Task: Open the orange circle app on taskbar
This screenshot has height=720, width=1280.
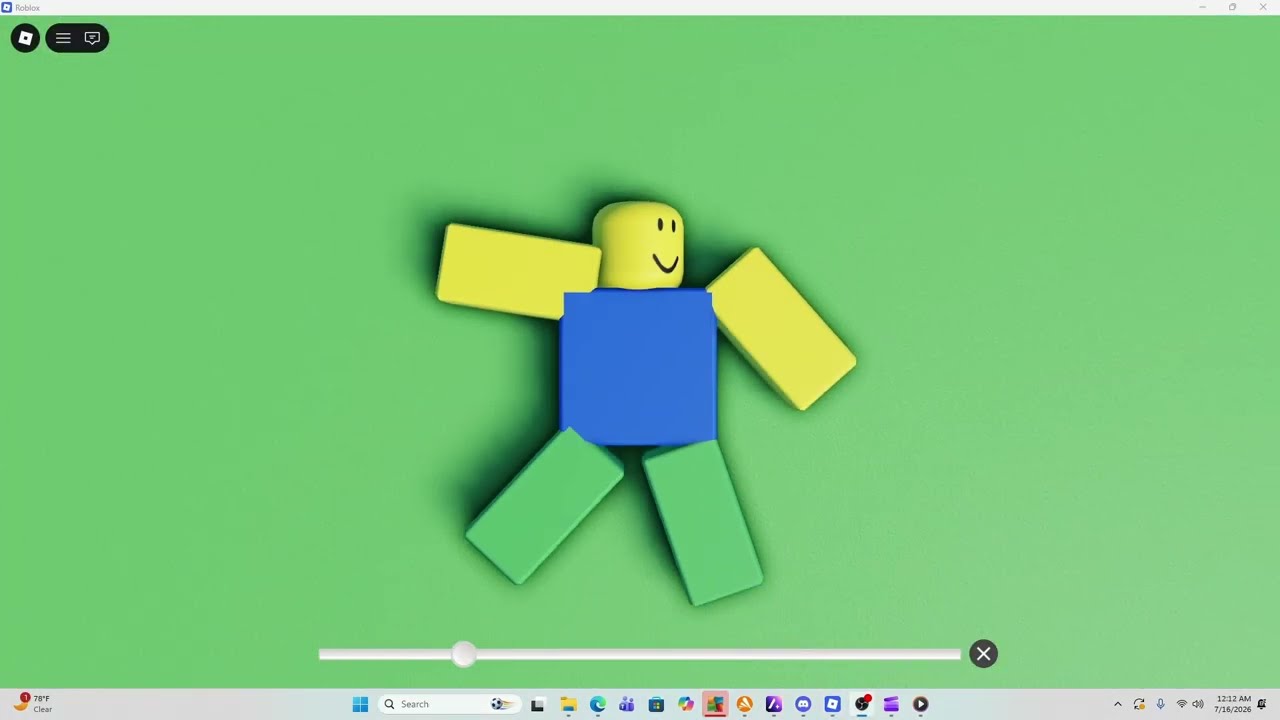Action: (744, 704)
